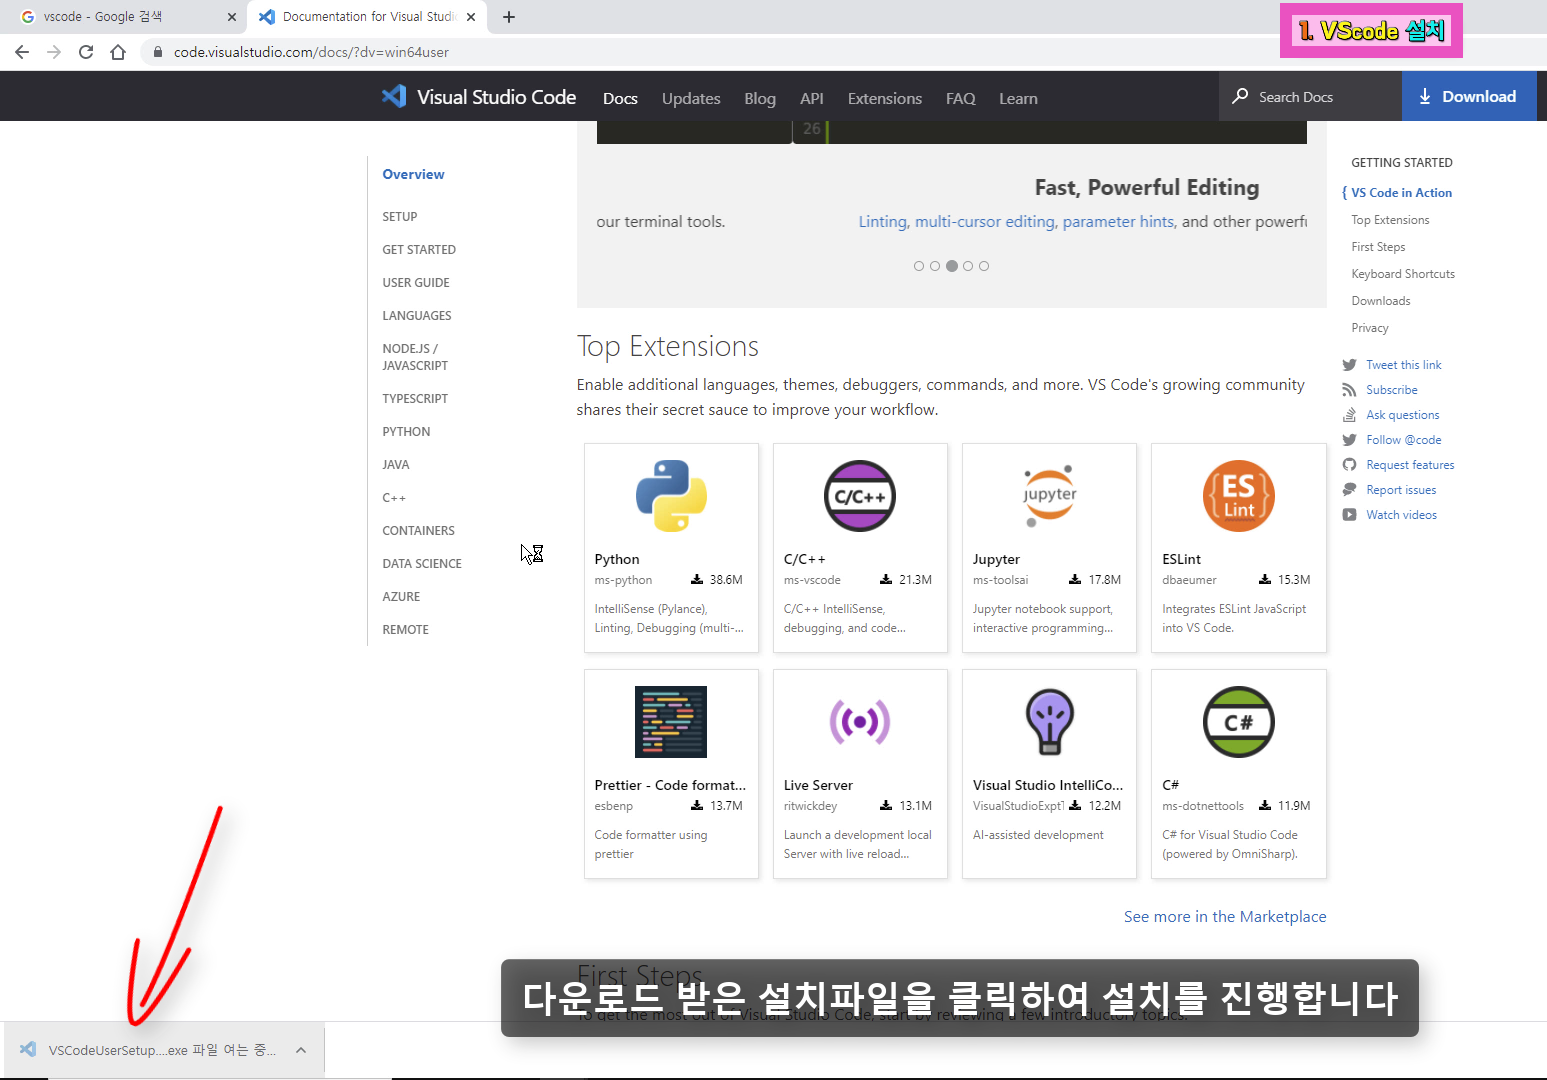The height and width of the screenshot is (1080, 1547).
Task: Open the Updates page from navbar
Action: (691, 98)
